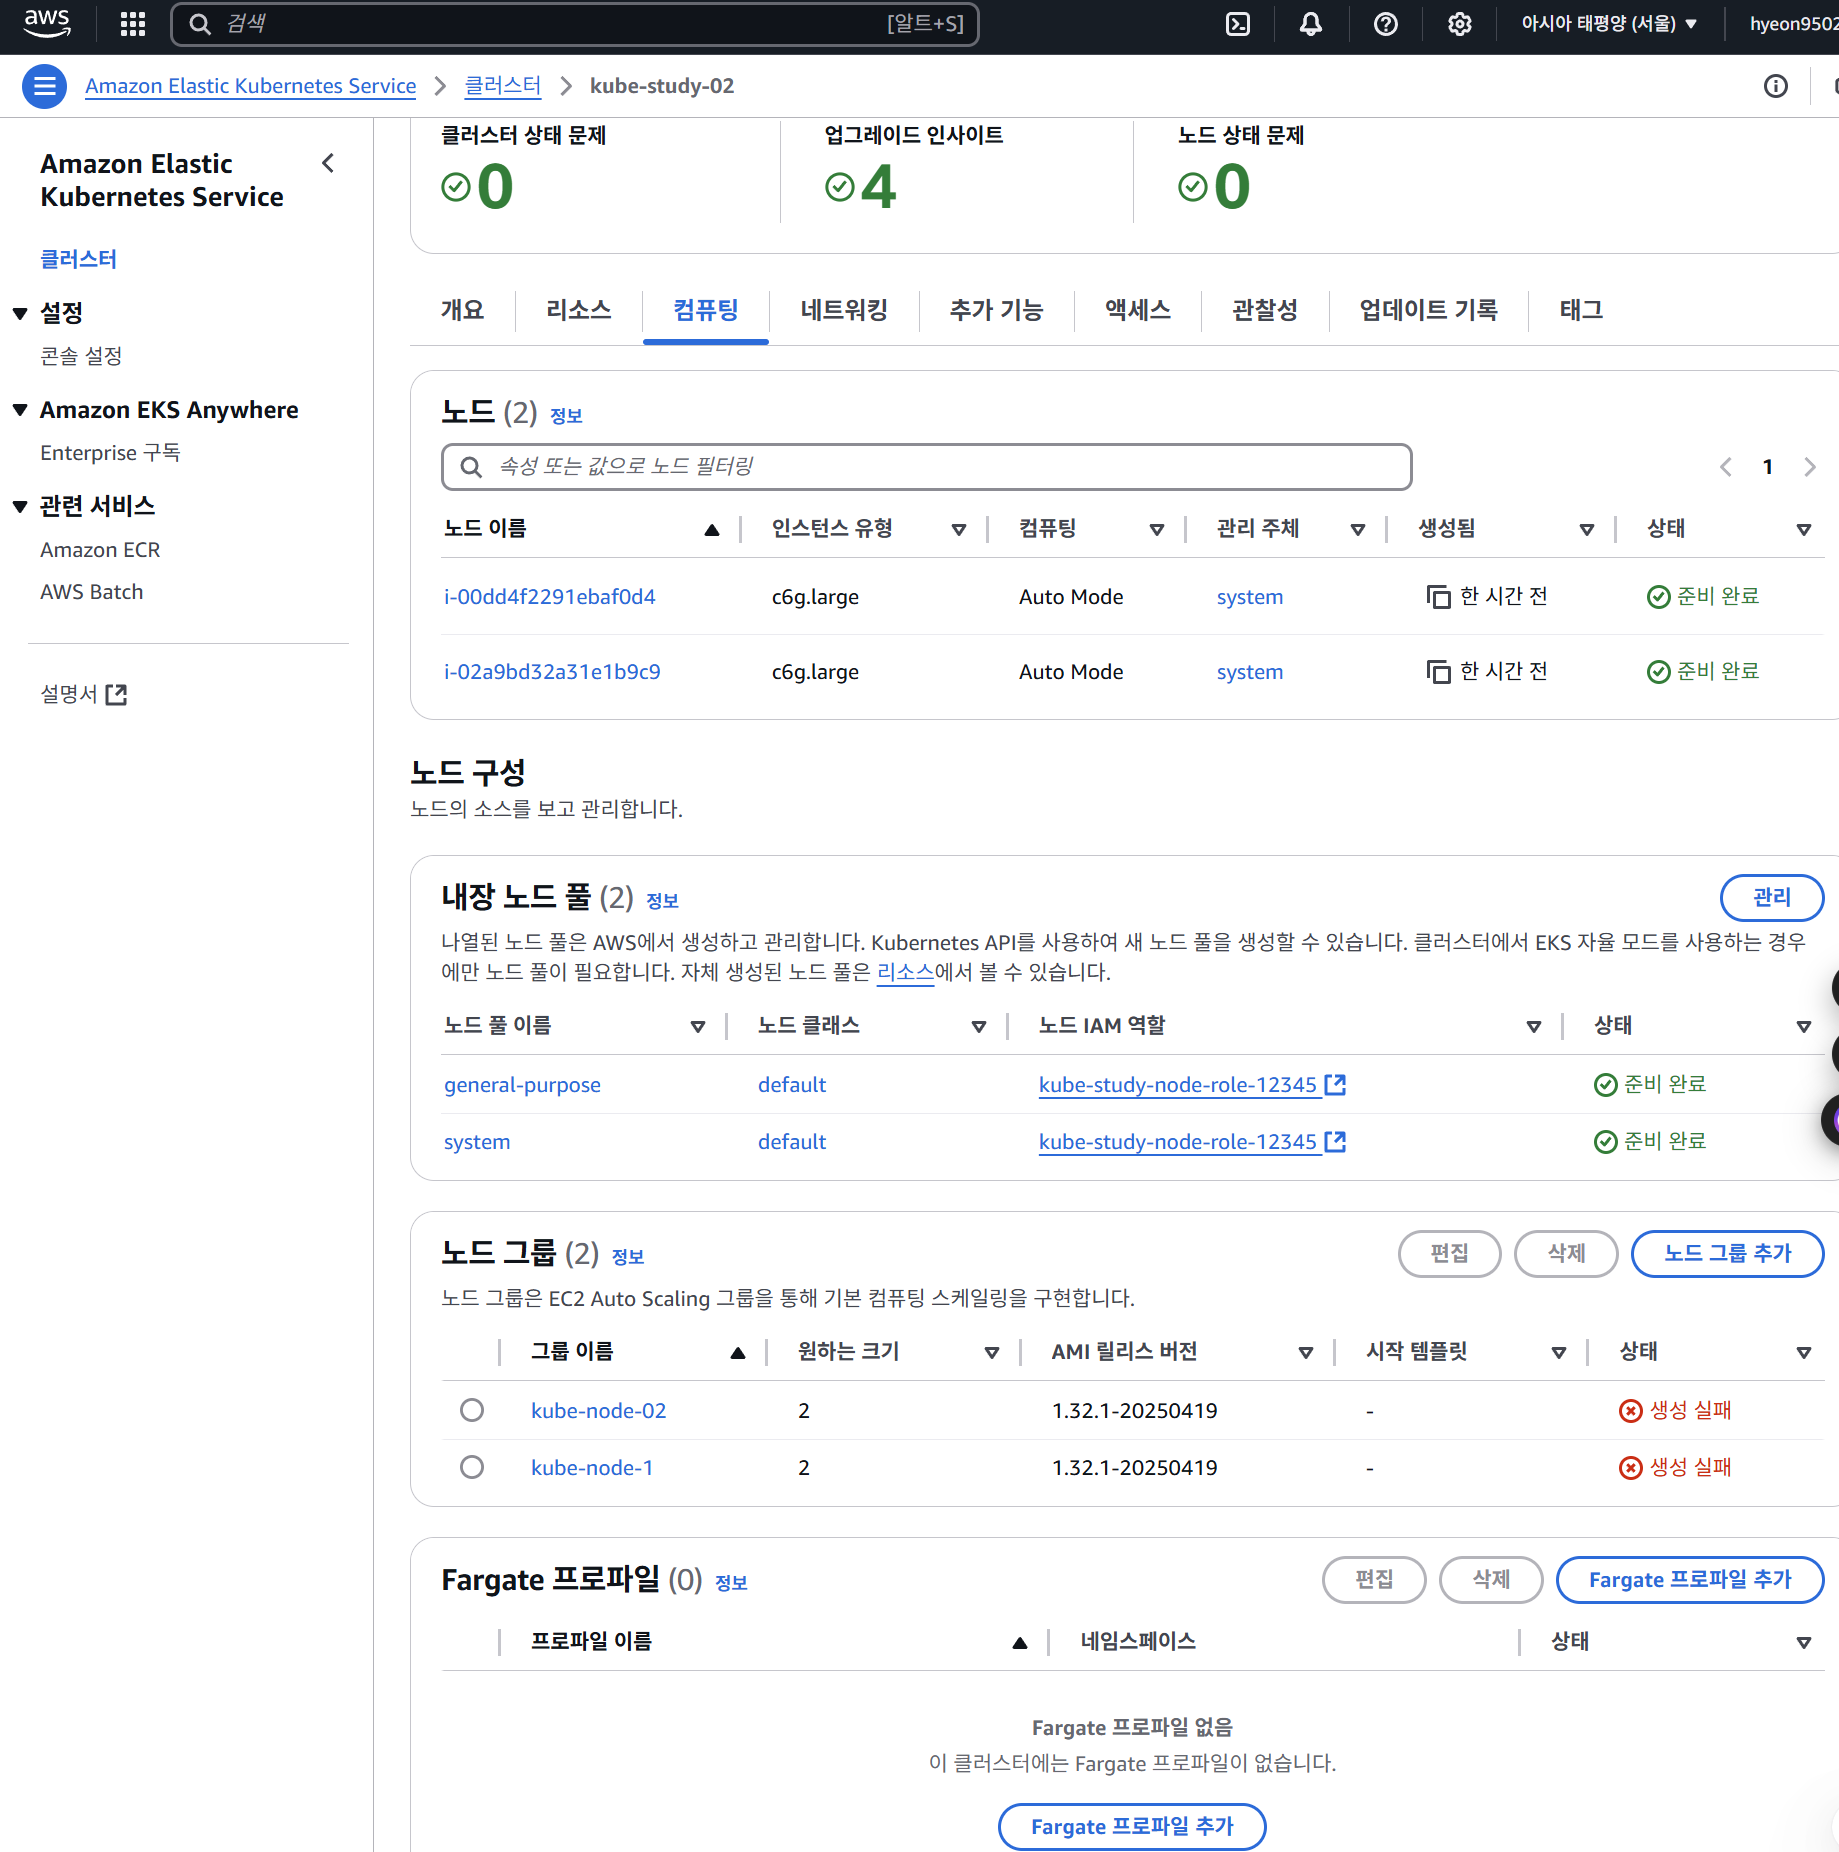Open the 노드 클래스 column filter dropdown

pos(979,1027)
